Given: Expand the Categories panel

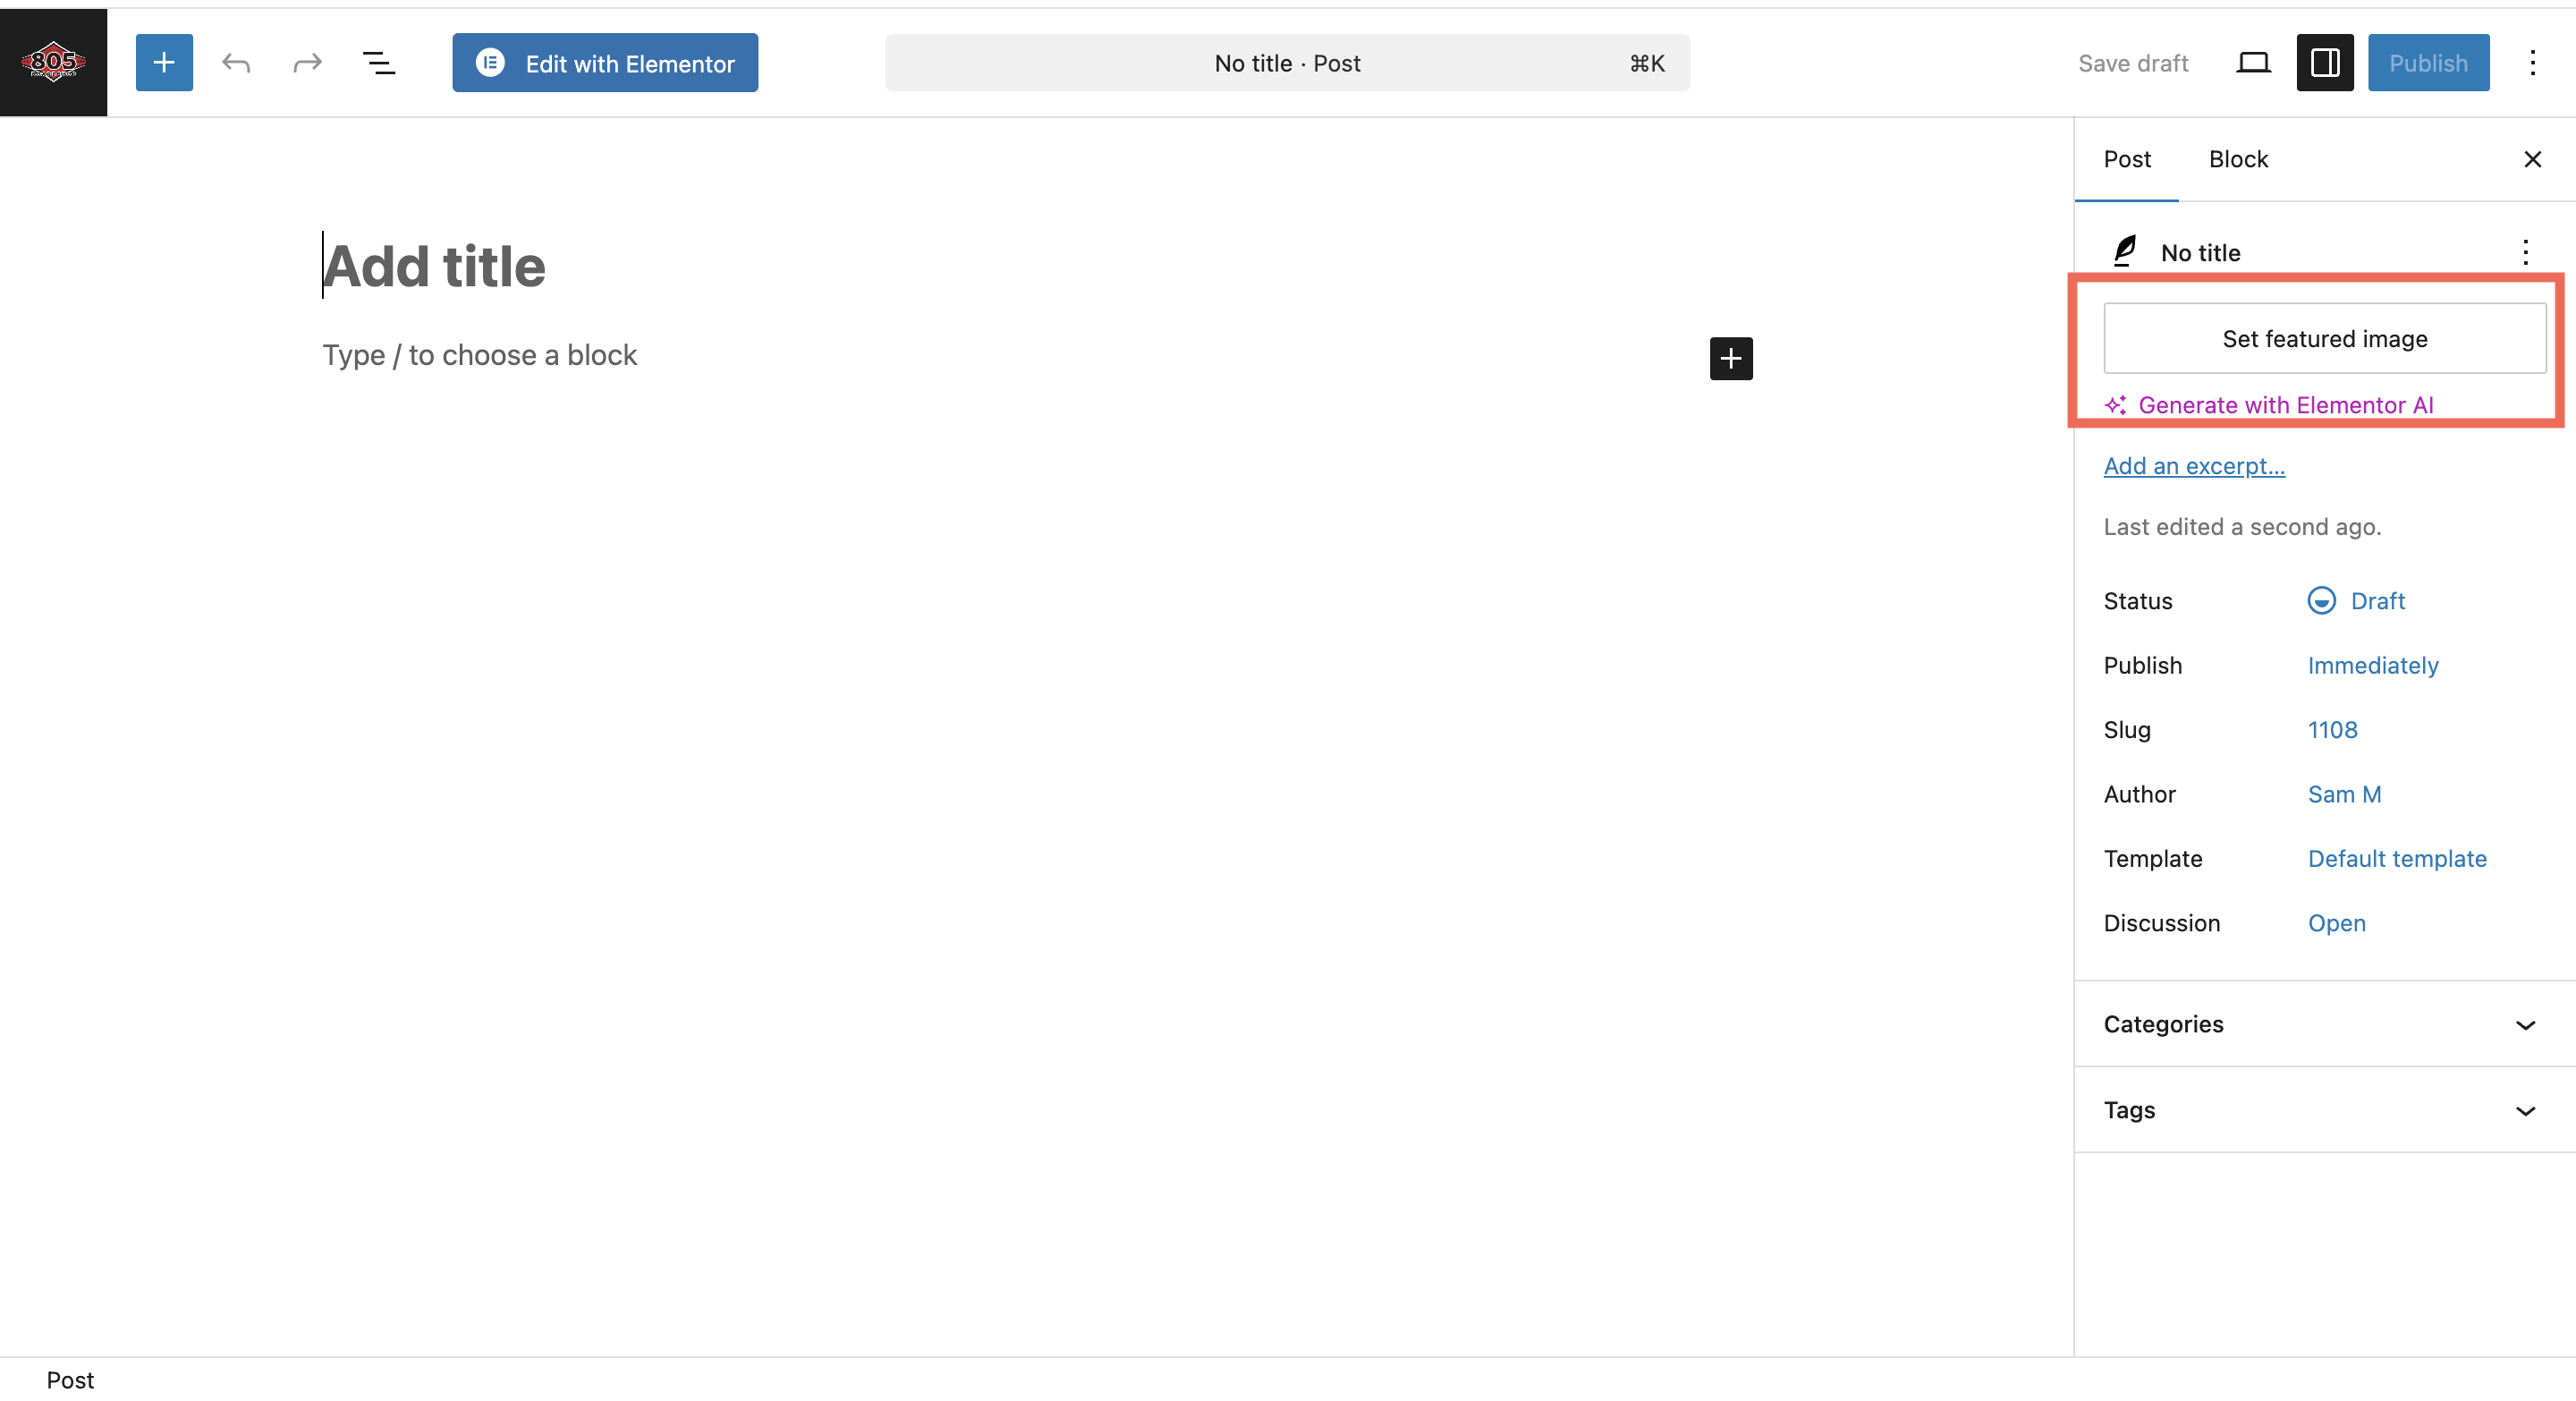Looking at the screenshot, I should pyautogui.click(x=2325, y=1024).
